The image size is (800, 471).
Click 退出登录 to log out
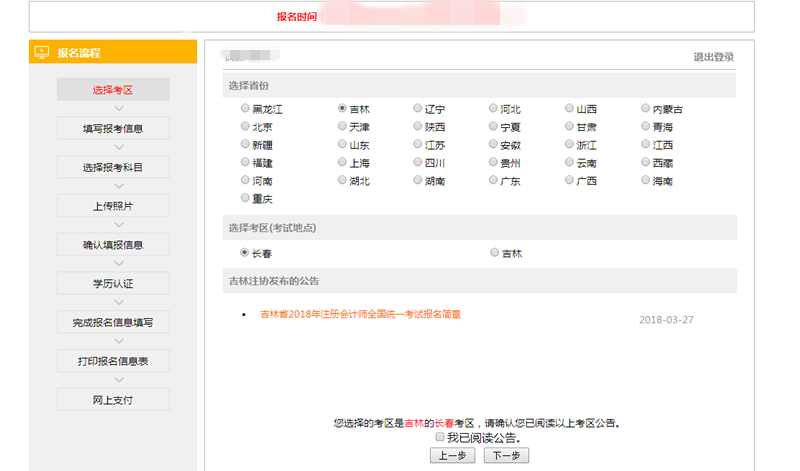click(x=713, y=57)
